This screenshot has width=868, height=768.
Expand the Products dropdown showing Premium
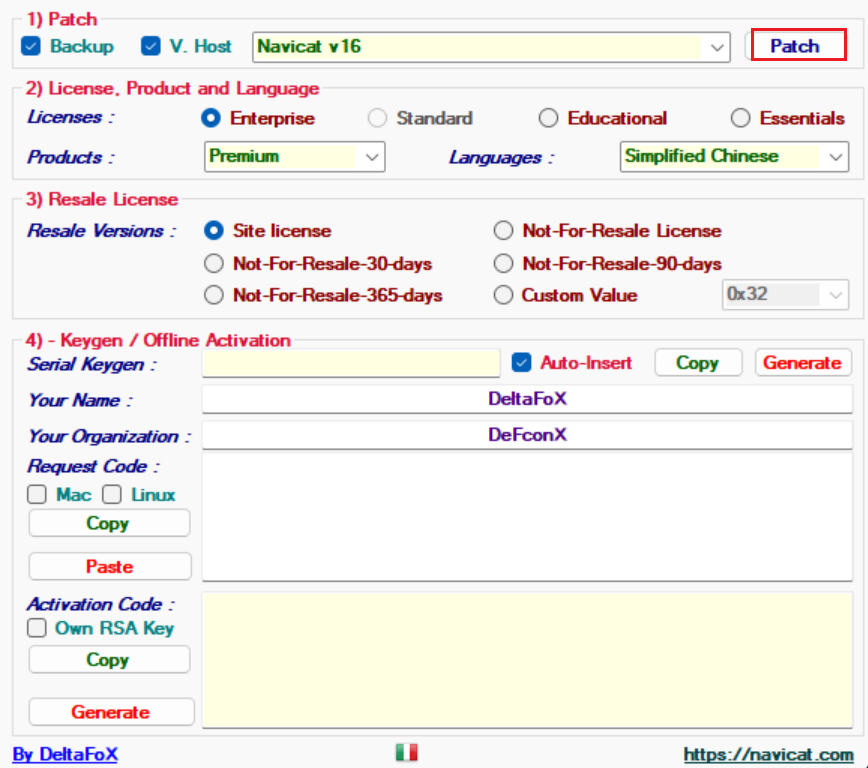[372, 157]
